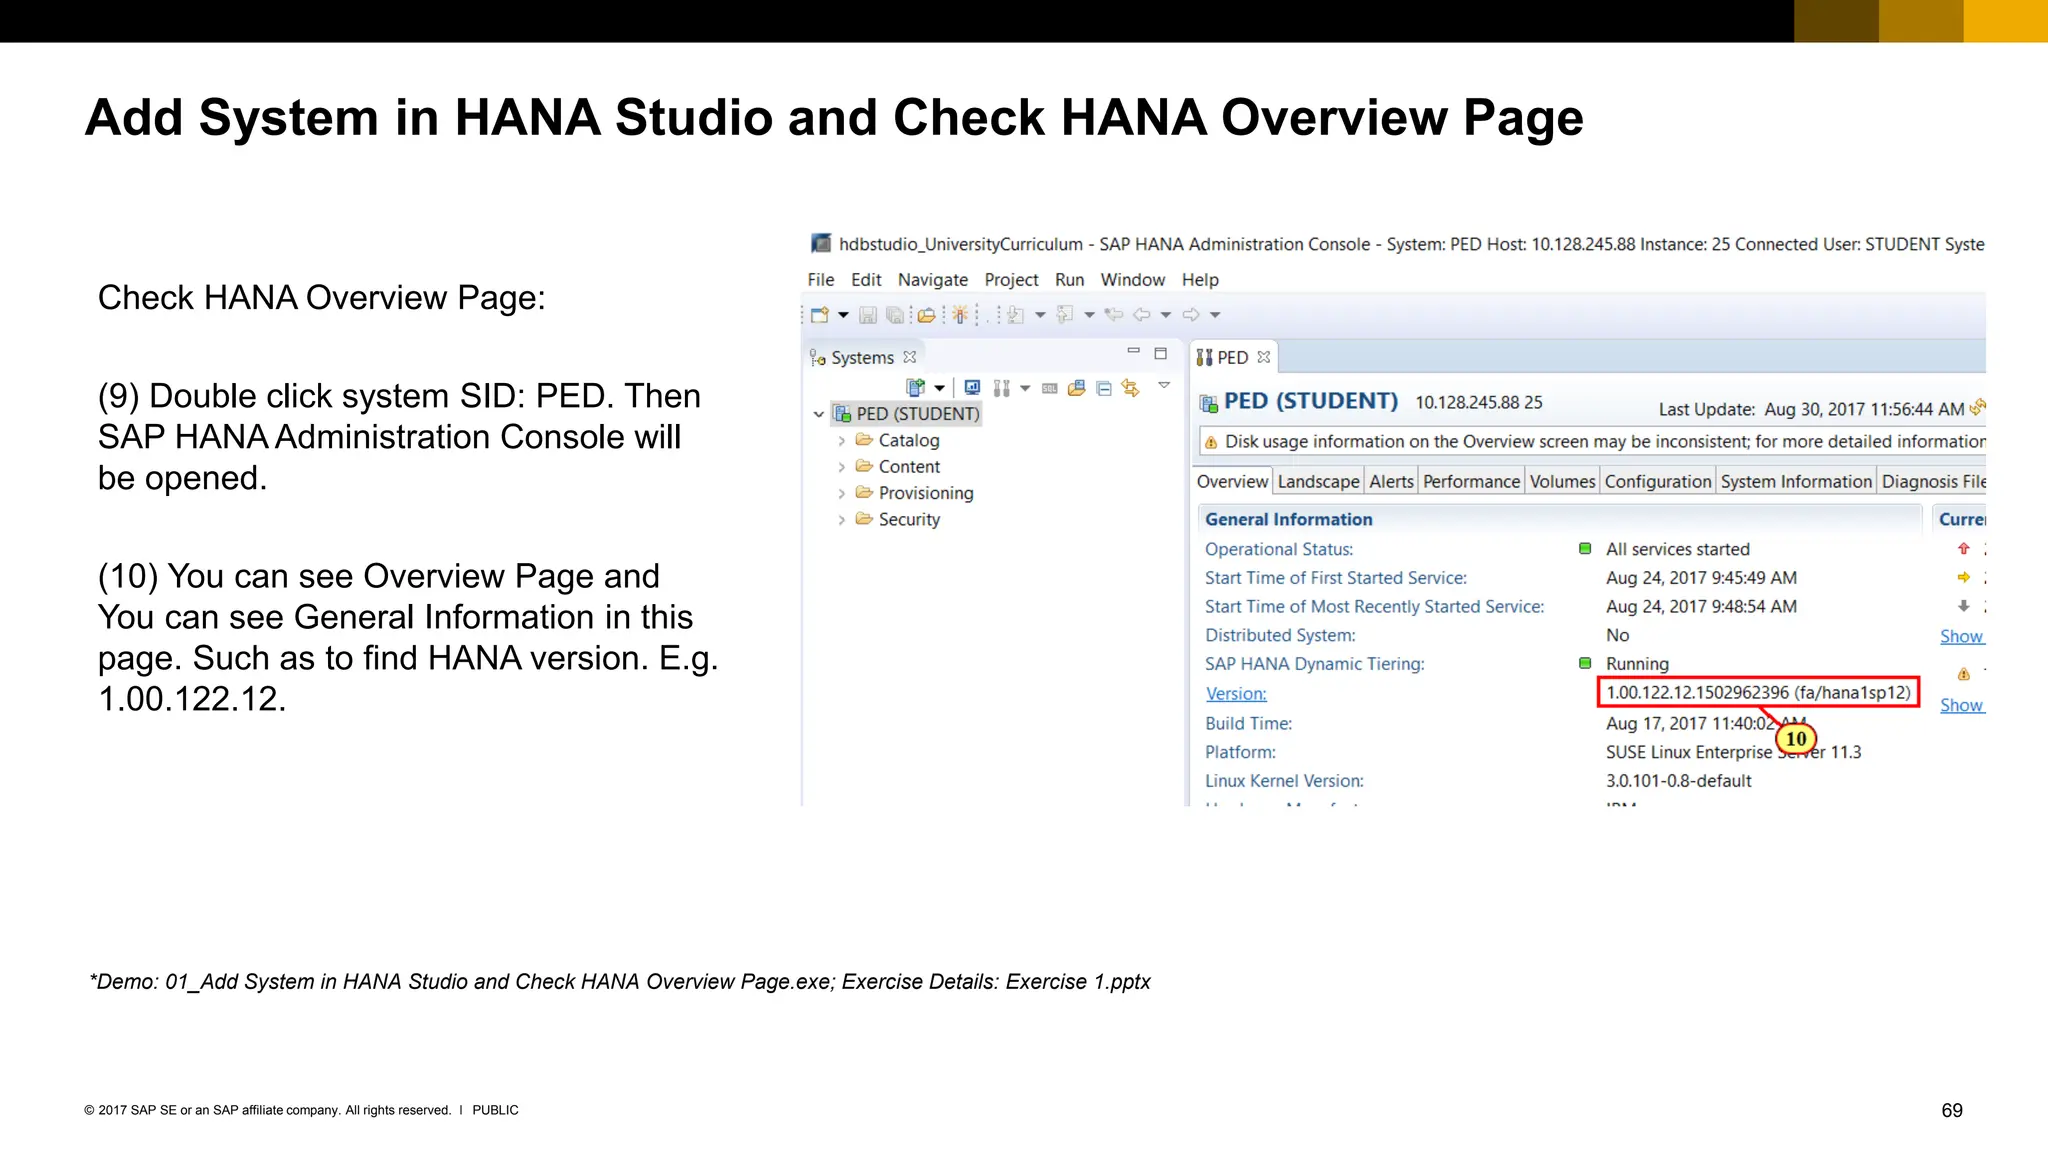Minimize the Systems panel

(1133, 351)
